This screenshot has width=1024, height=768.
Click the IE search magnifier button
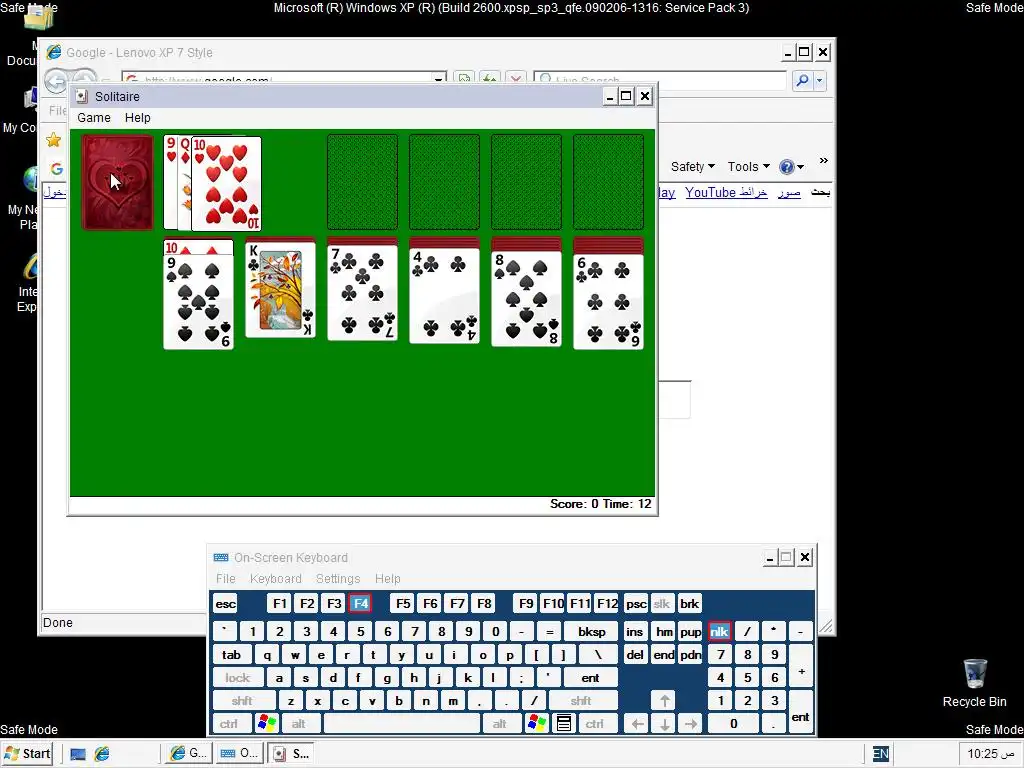[x=803, y=81]
